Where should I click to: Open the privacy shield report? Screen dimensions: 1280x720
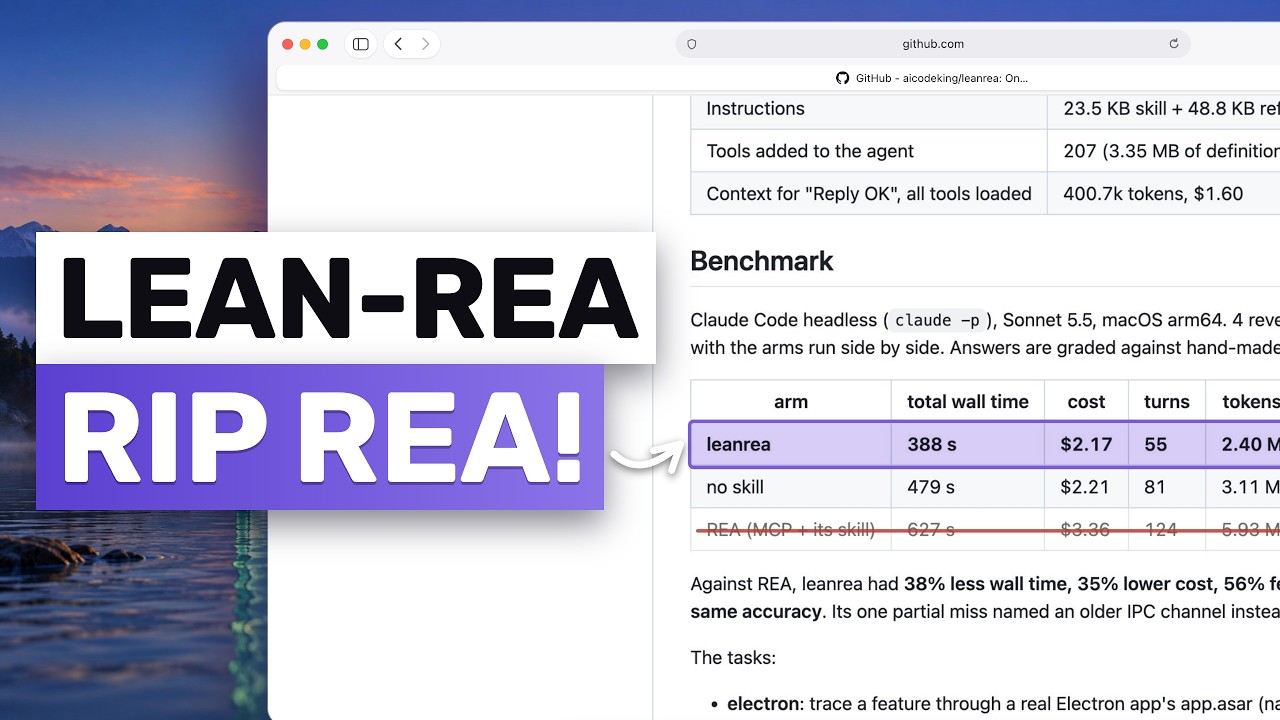(x=691, y=44)
